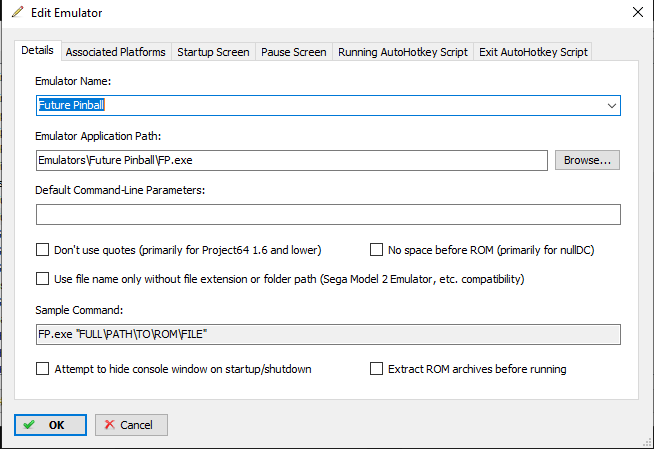The height and width of the screenshot is (449, 654).
Task: Close the Edit Emulator dialog
Action: 638,12
